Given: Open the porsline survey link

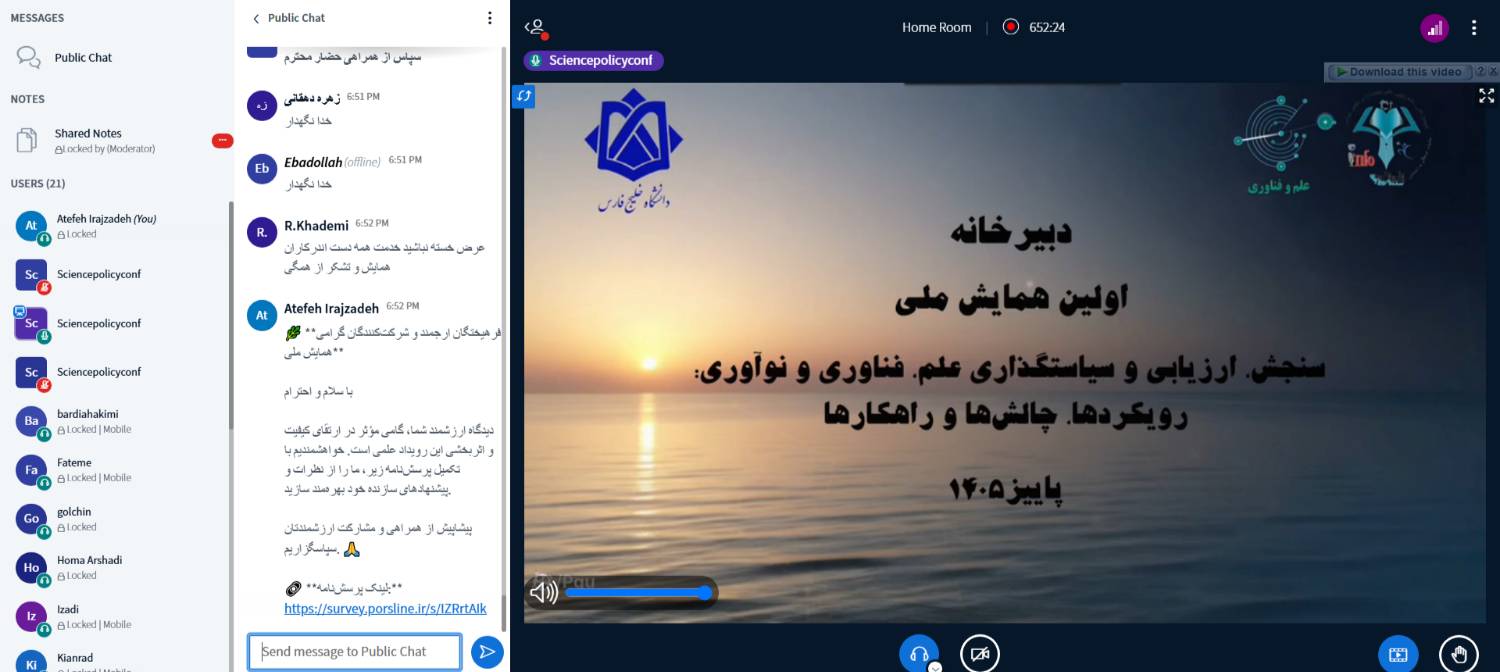Looking at the screenshot, I should (385, 608).
